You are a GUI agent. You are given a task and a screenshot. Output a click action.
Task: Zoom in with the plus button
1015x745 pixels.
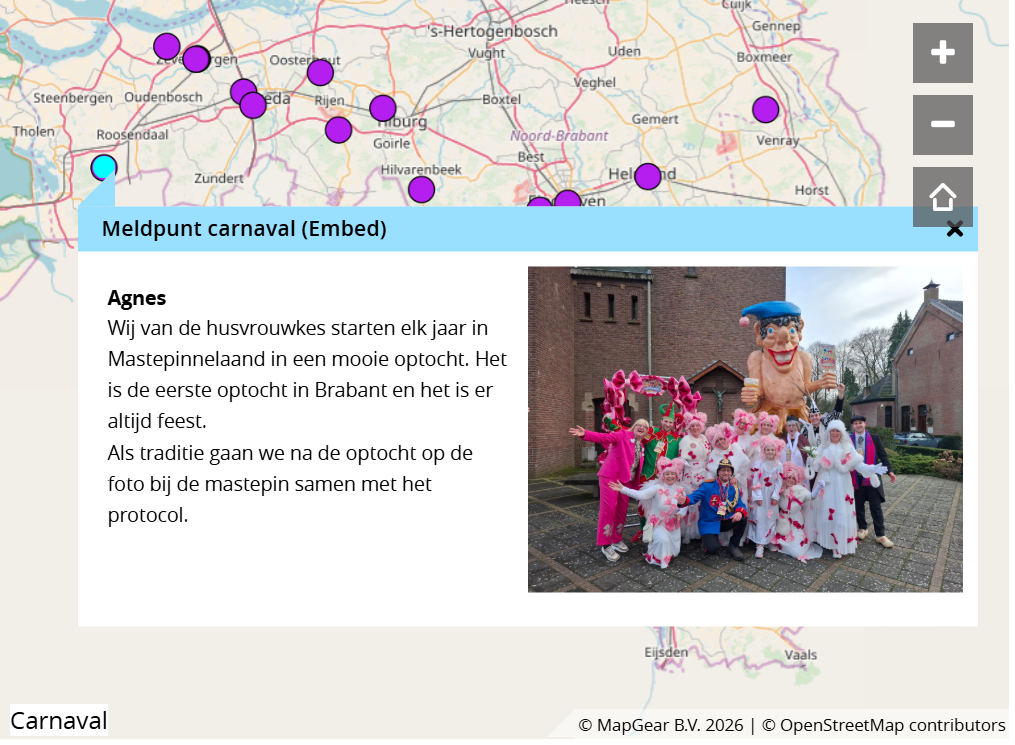click(942, 53)
